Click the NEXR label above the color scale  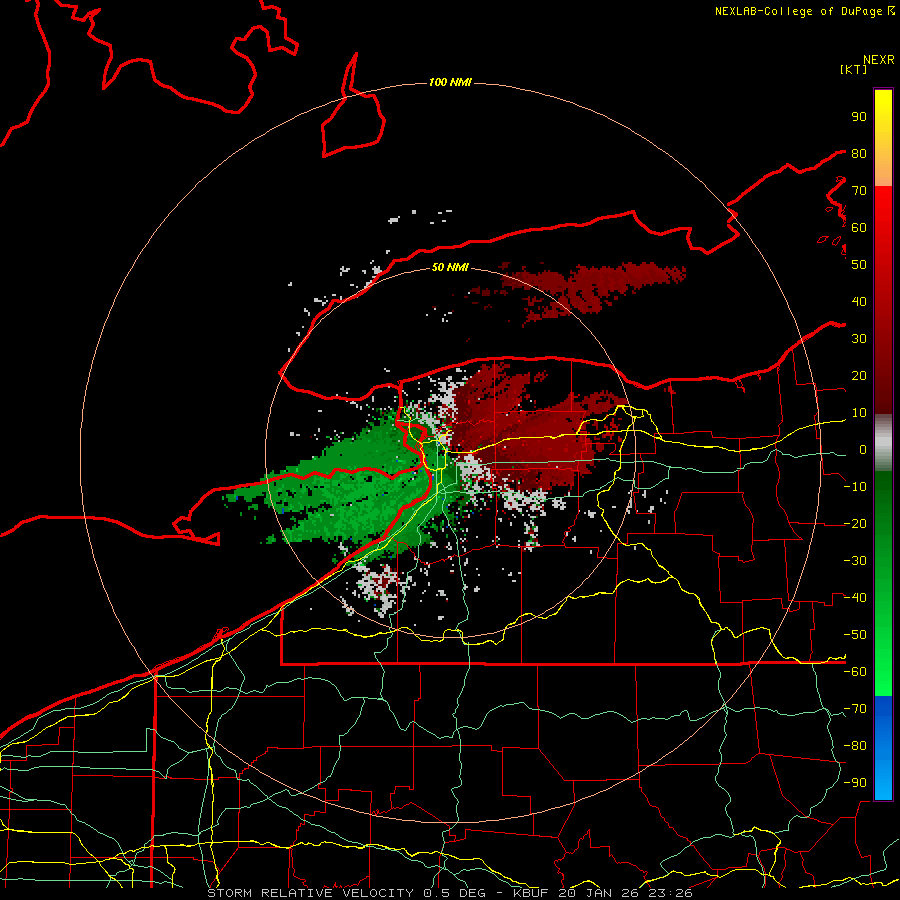tap(879, 60)
